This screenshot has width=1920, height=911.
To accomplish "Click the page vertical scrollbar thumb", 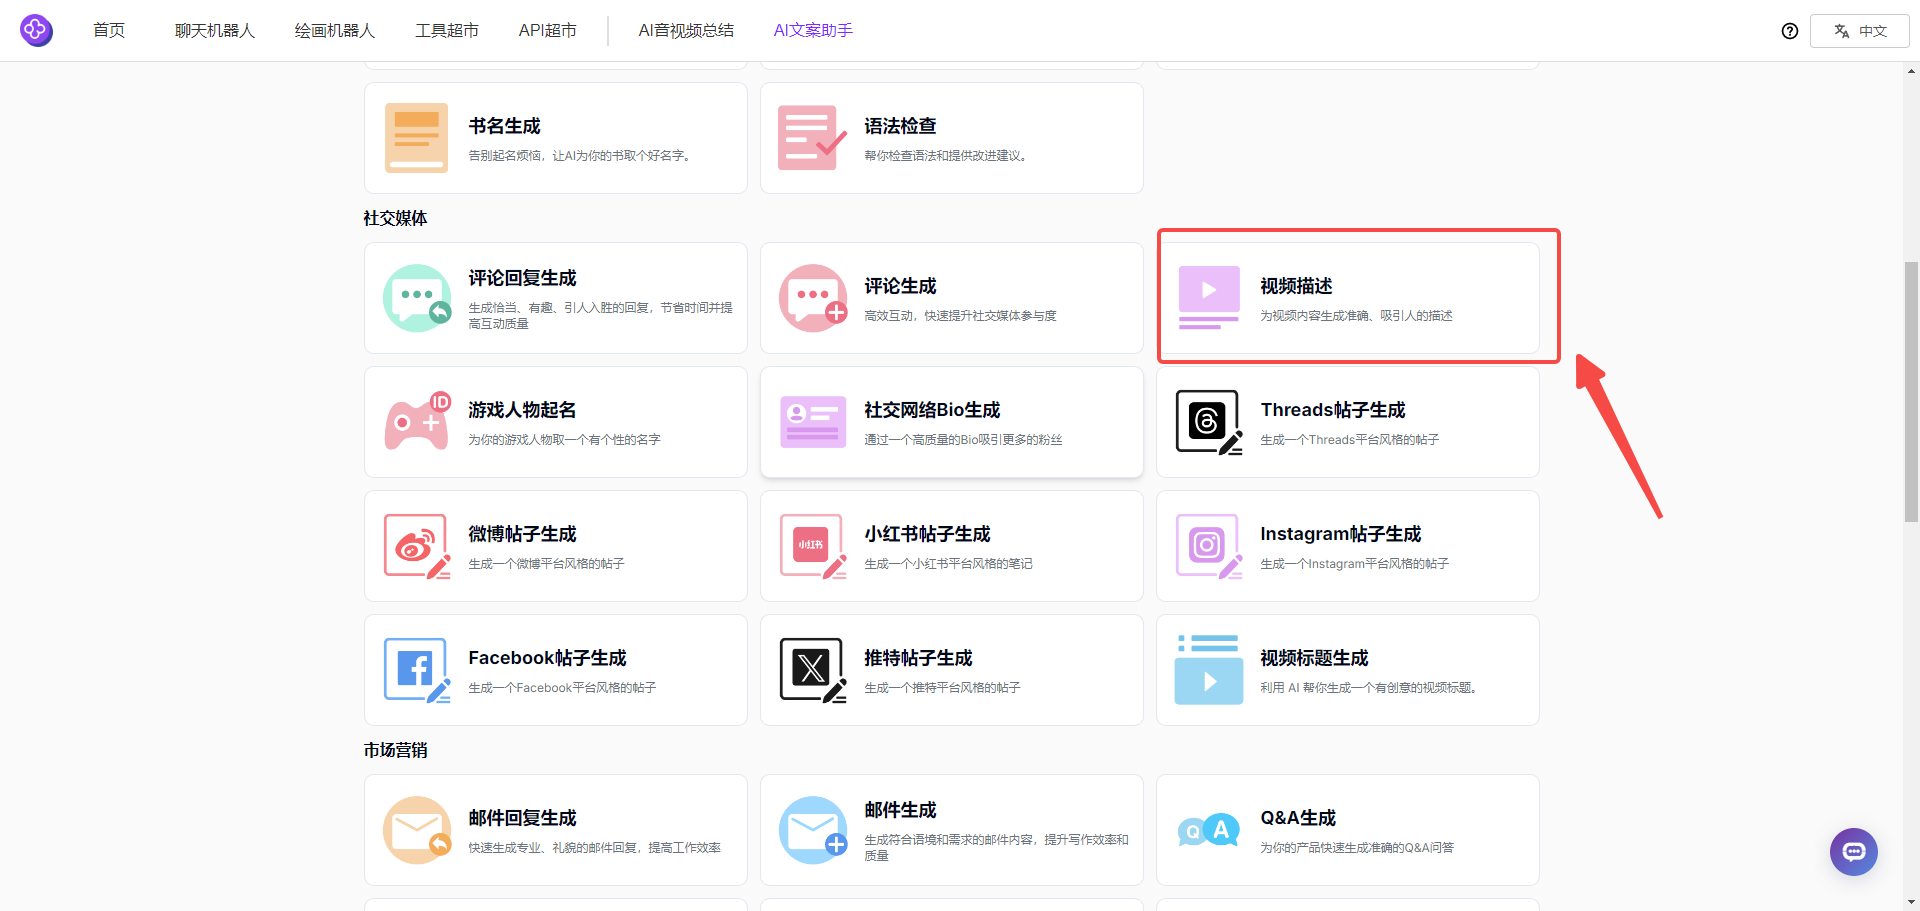I will click(1911, 392).
